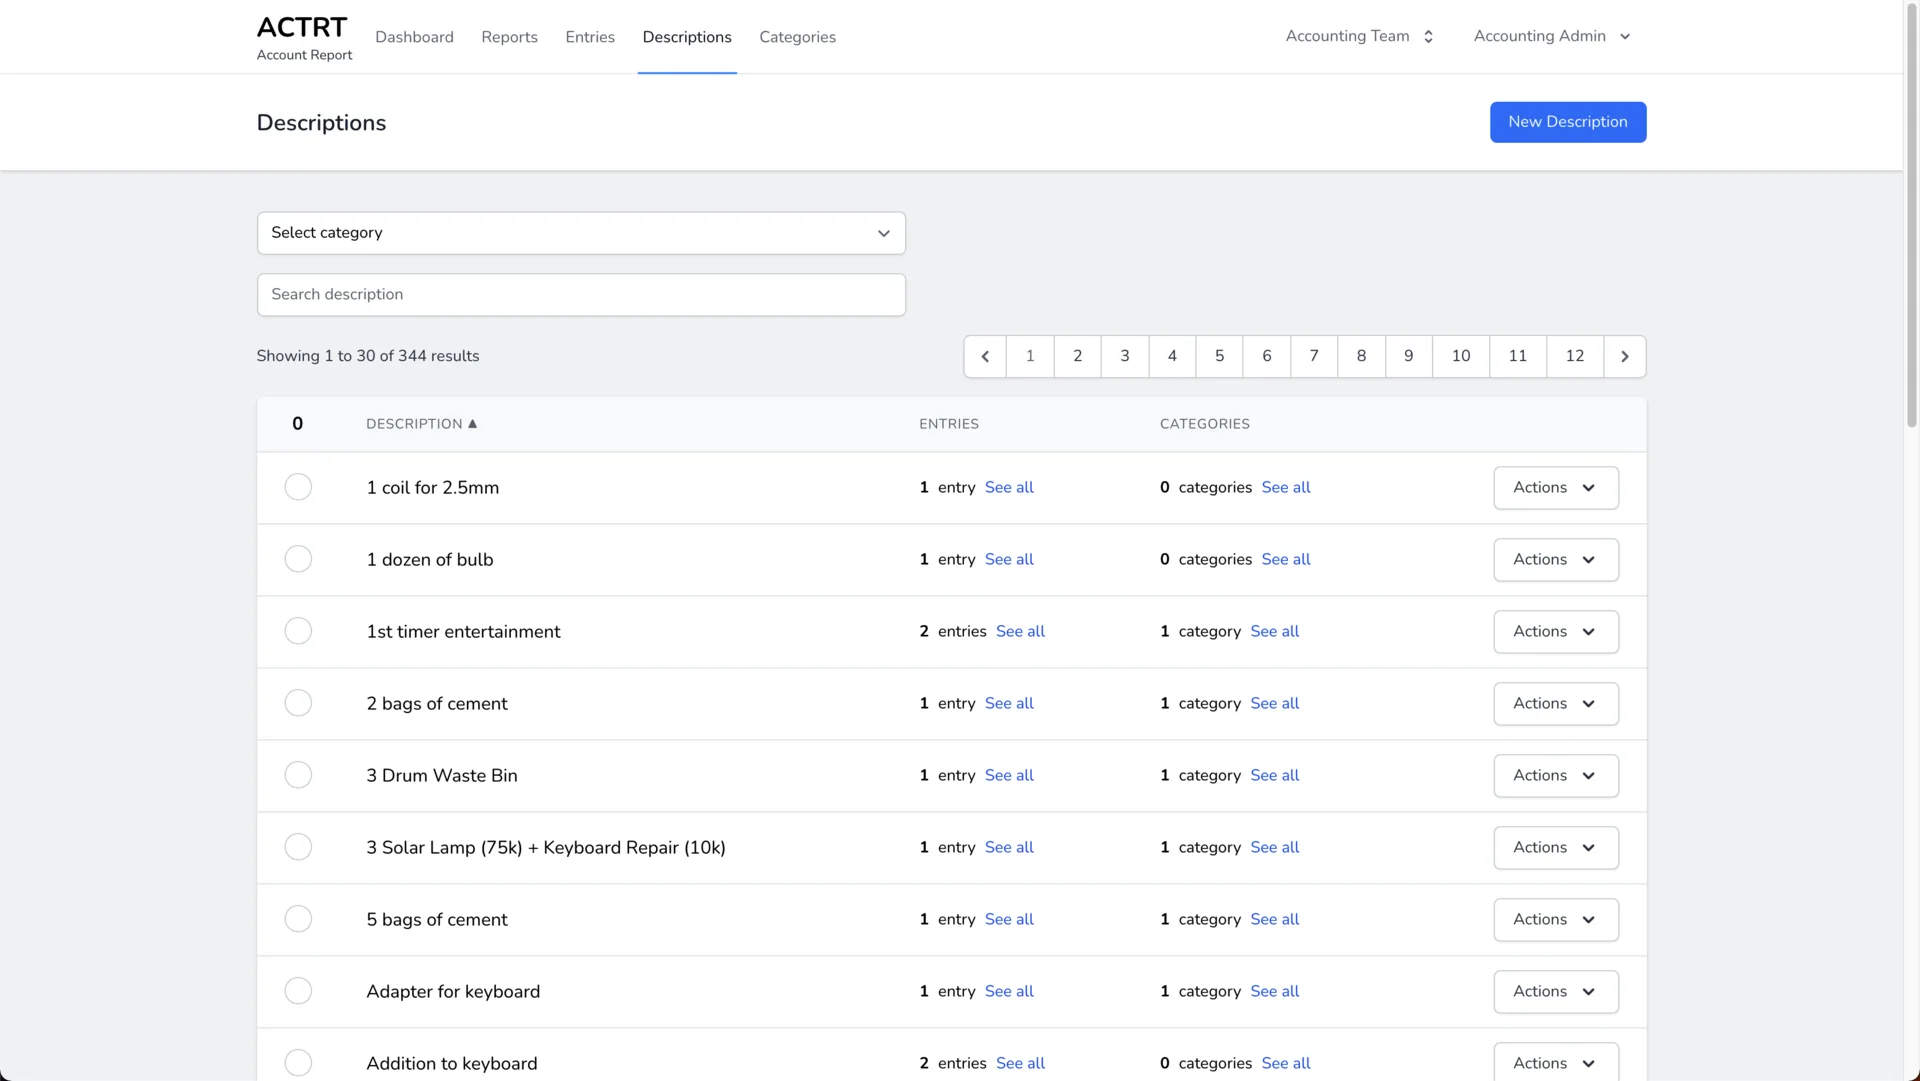See all categories for '5 bags of cement'

[x=1275, y=920]
